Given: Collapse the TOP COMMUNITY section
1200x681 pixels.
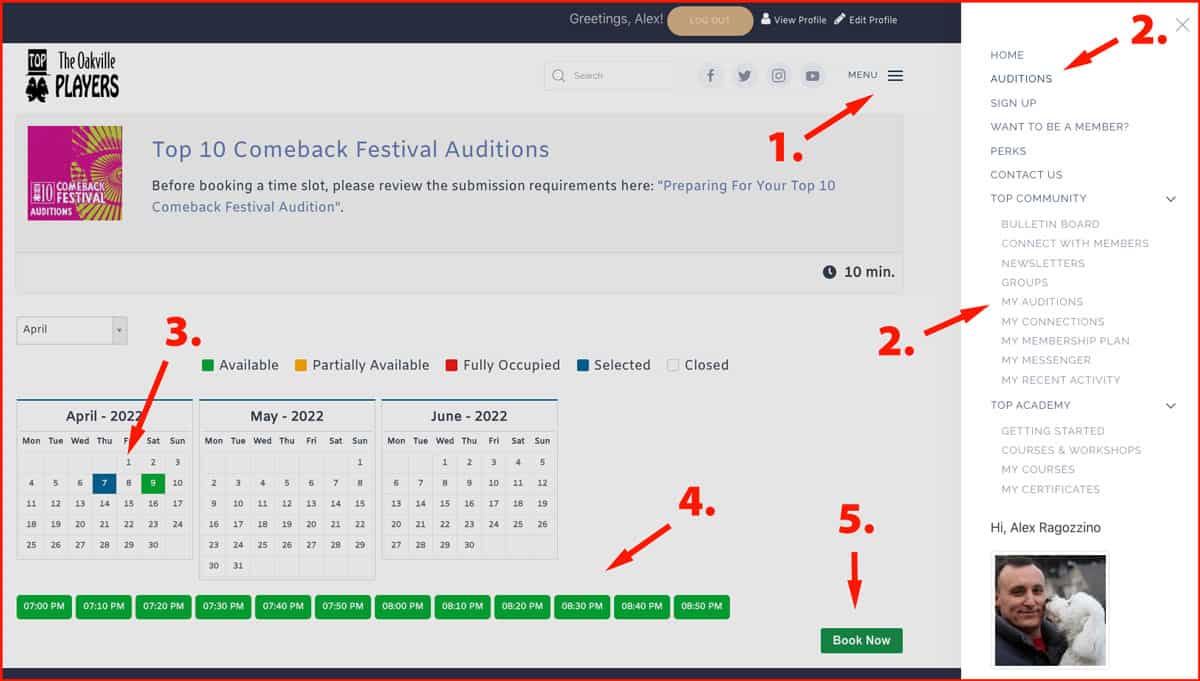Looking at the screenshot, I should [x=1170, y=199].
